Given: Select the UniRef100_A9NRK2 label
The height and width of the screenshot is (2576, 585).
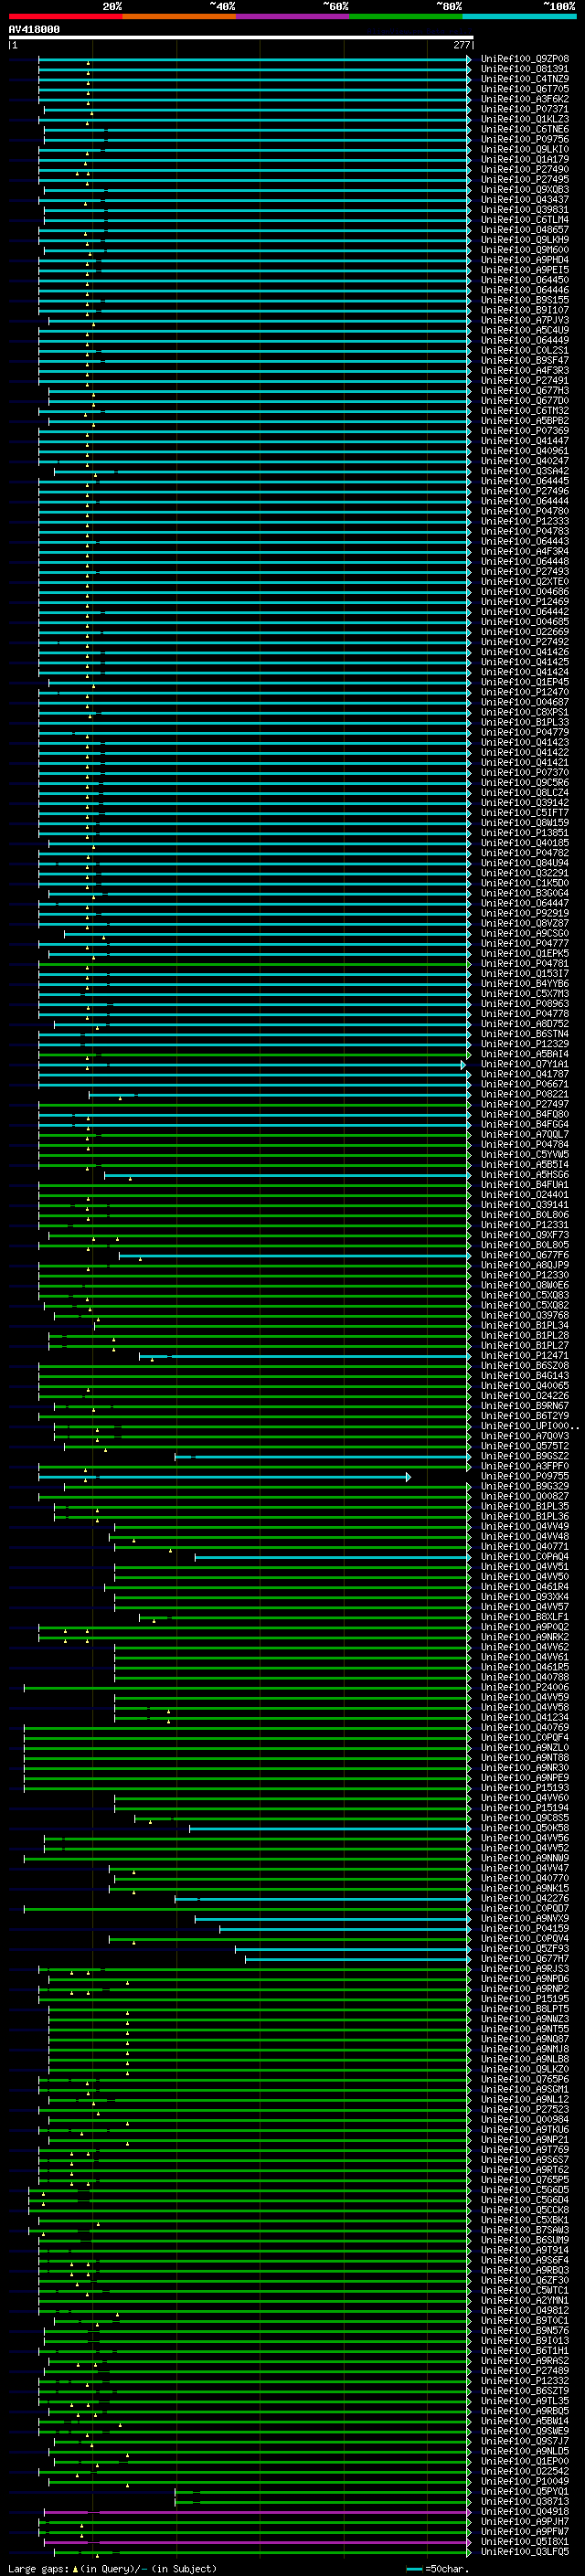Looking at the screenshot, I should coord(525,1637).
